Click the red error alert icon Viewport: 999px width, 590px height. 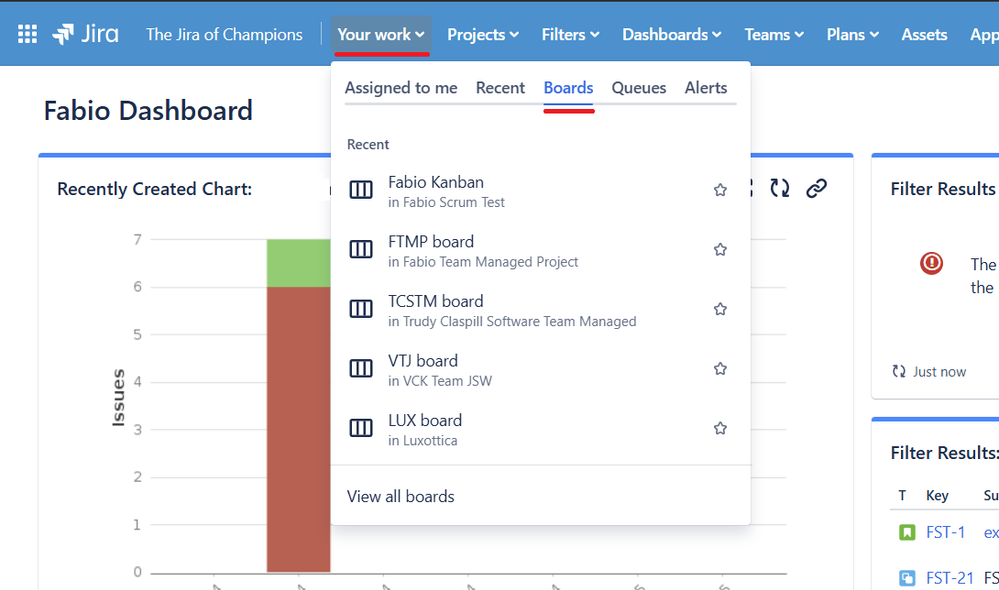(x=931, y=263)
